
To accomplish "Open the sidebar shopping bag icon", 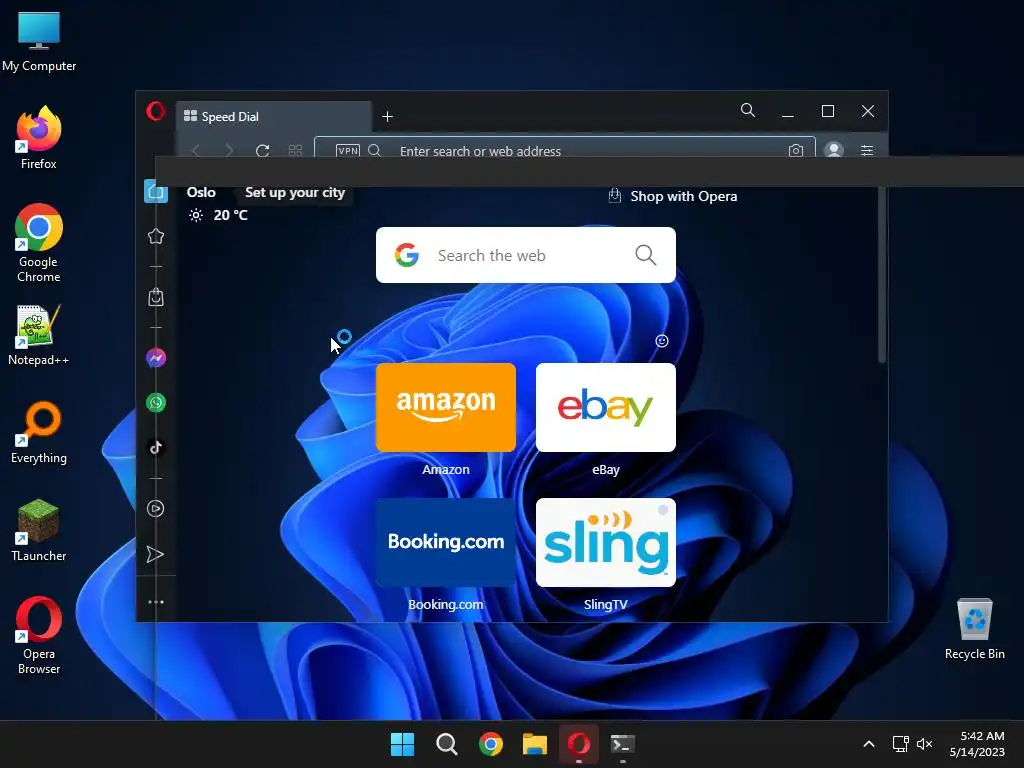I will (155, 297).
